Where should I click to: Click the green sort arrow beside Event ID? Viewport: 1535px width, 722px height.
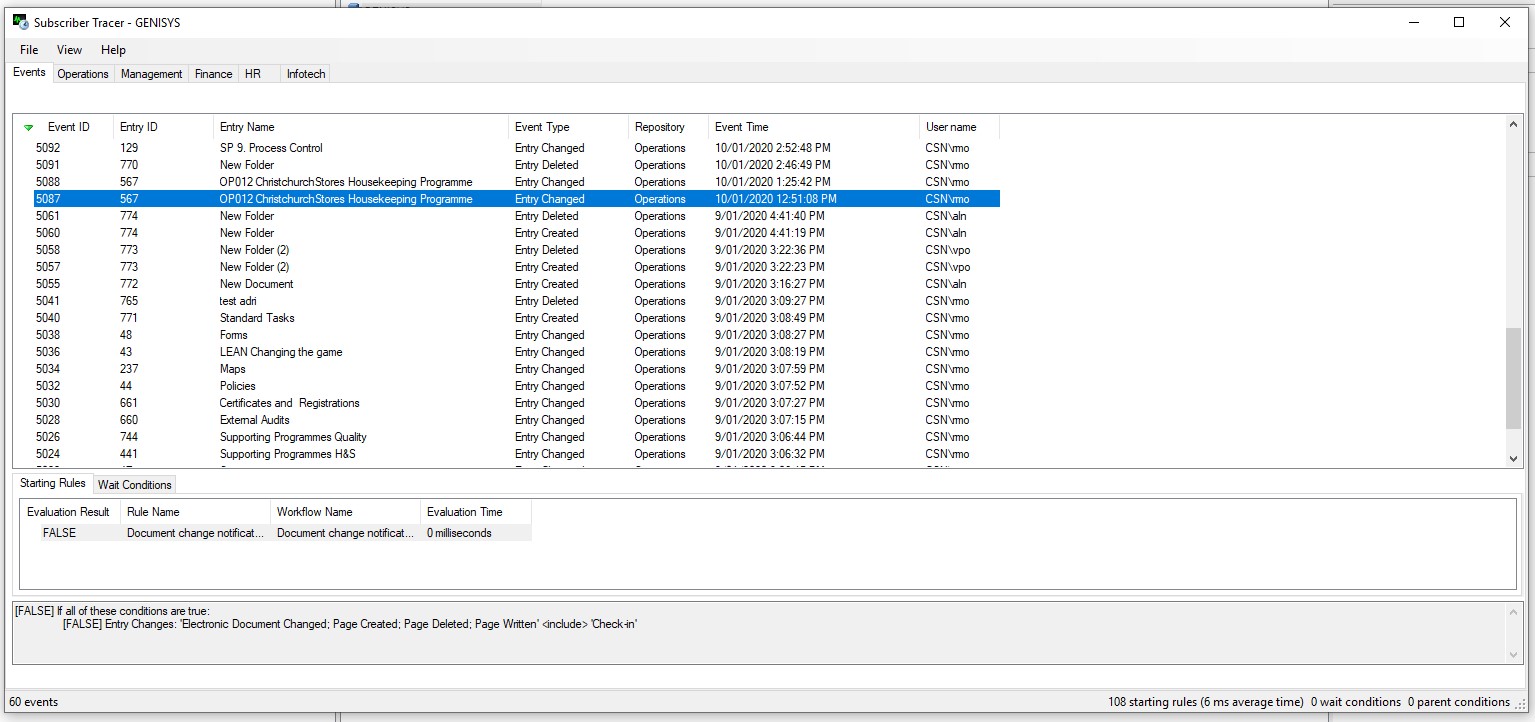pyautogui.click(x=29, y=128)
